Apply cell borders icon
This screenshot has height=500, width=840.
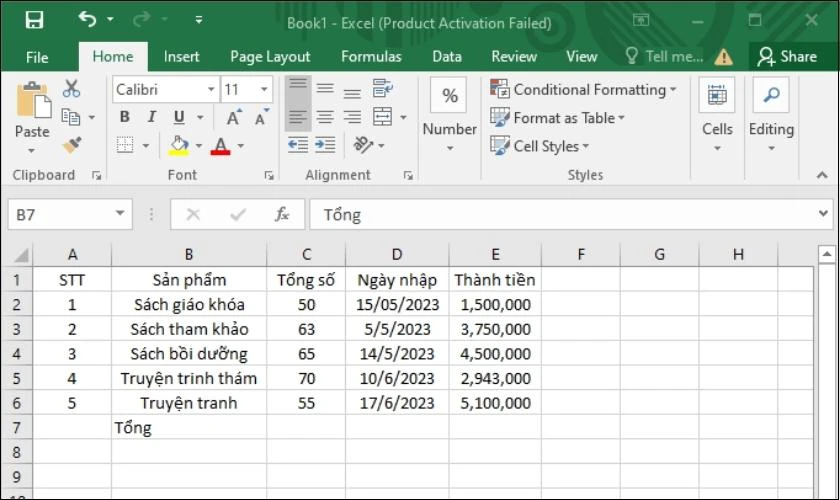click(x=125, y=145)
